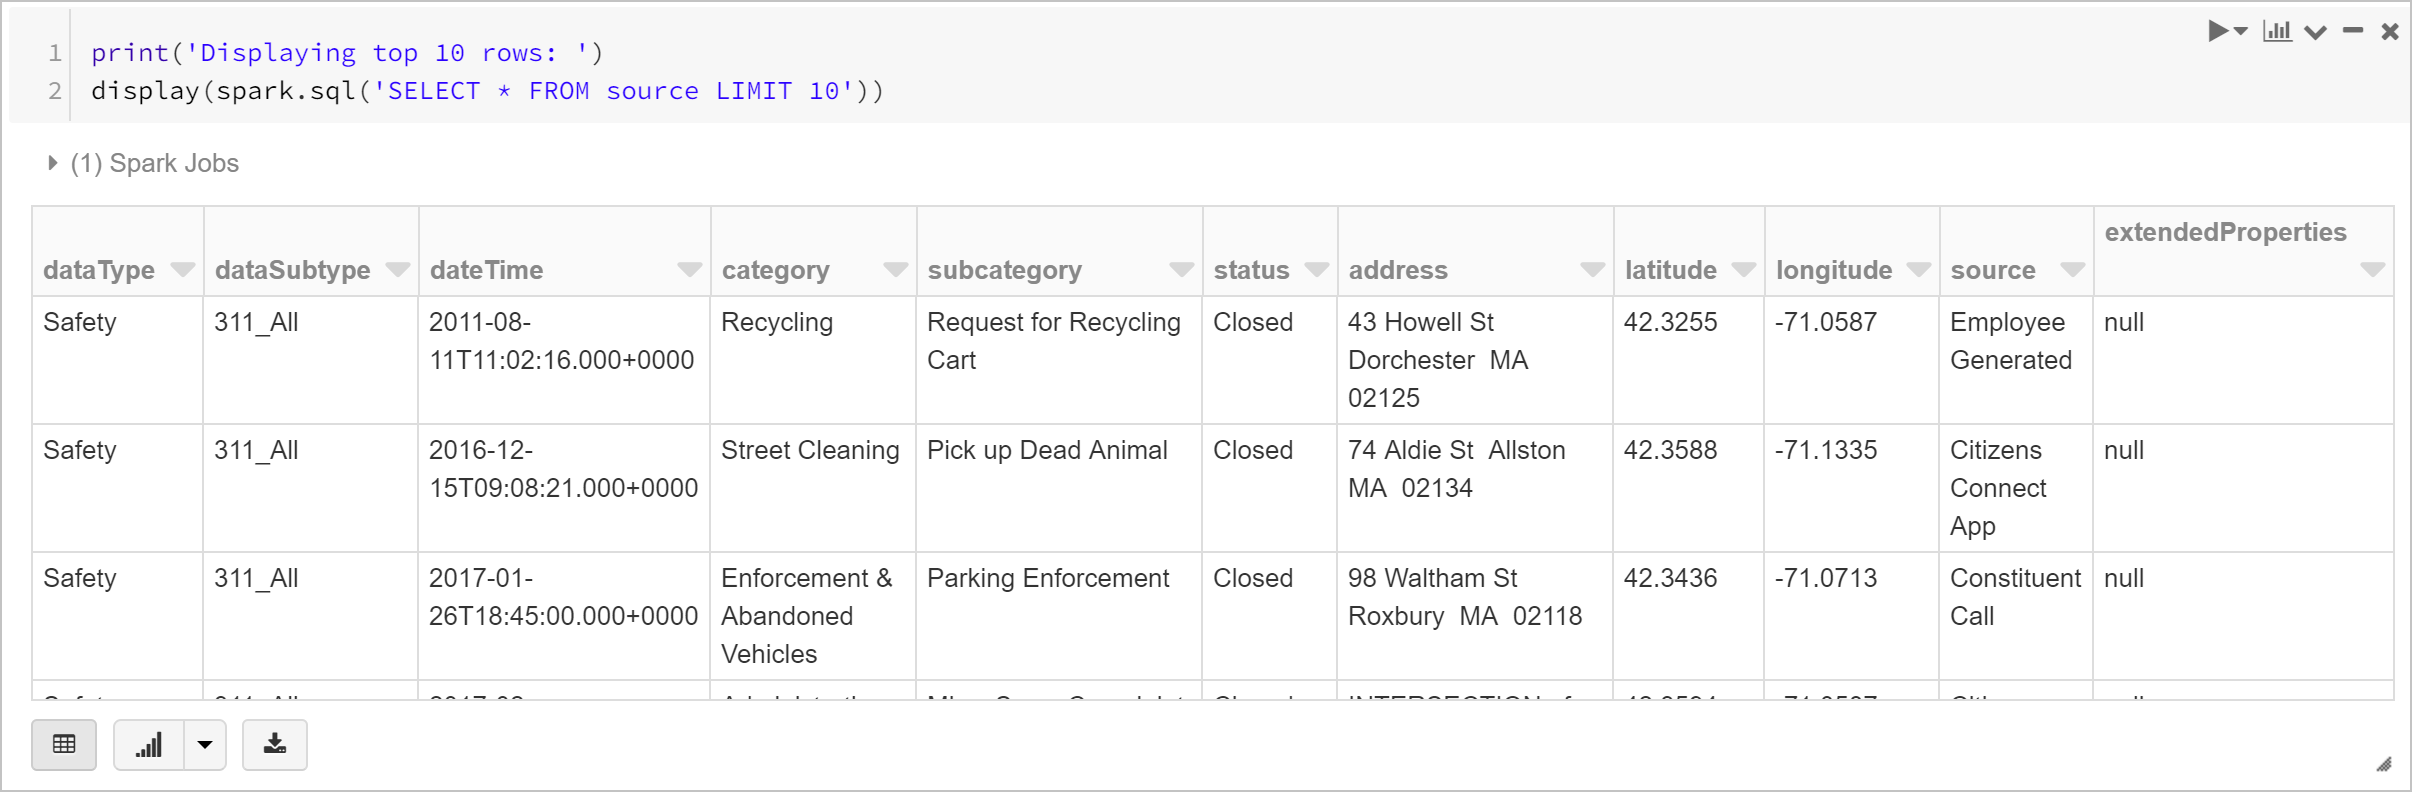Delete the cell with the X icon

tap(2390, 32)
